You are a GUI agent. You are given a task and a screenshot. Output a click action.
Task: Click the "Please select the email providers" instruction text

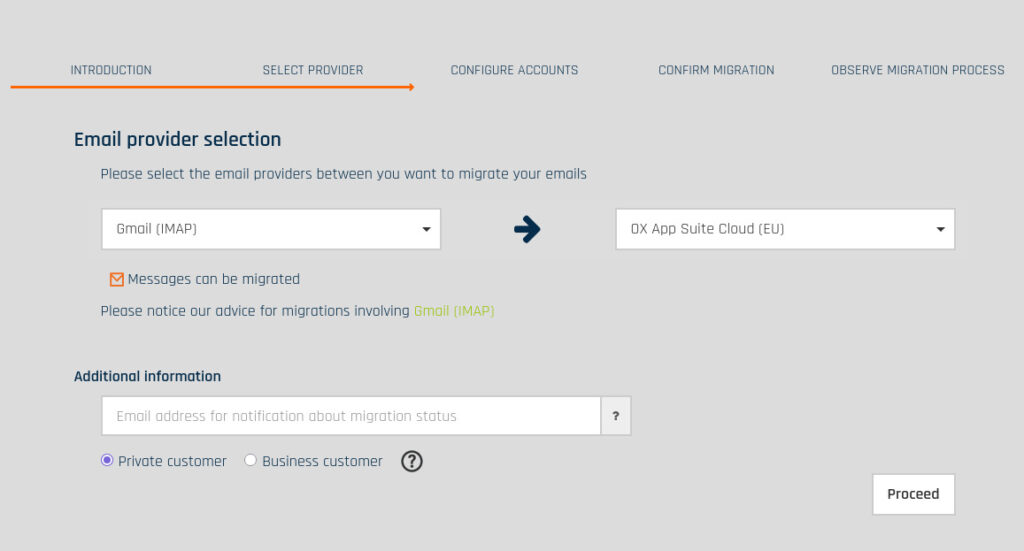pos(343,174)
